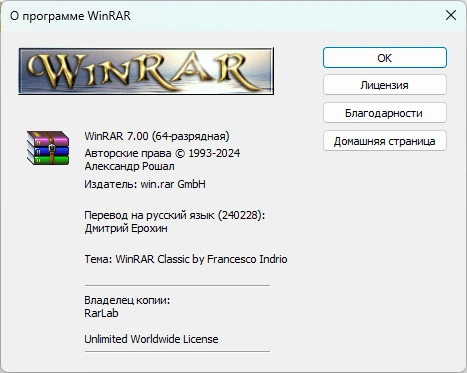467x373 pixels.
Task: Confirm the dialog with the OK button
Action: (x=385, y=58)
